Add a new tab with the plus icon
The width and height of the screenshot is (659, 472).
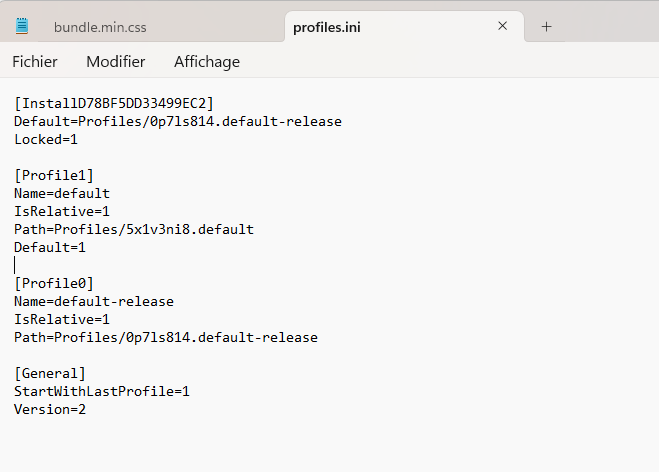546,27
